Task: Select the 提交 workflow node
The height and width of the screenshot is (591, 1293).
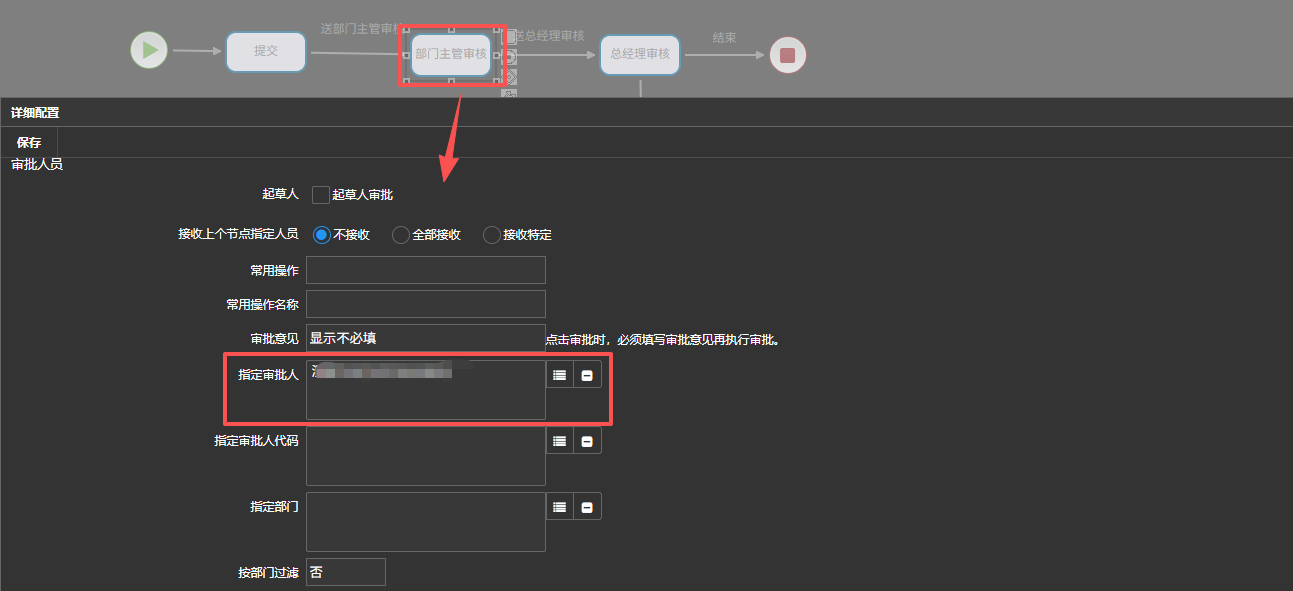Action: point(265,51)
